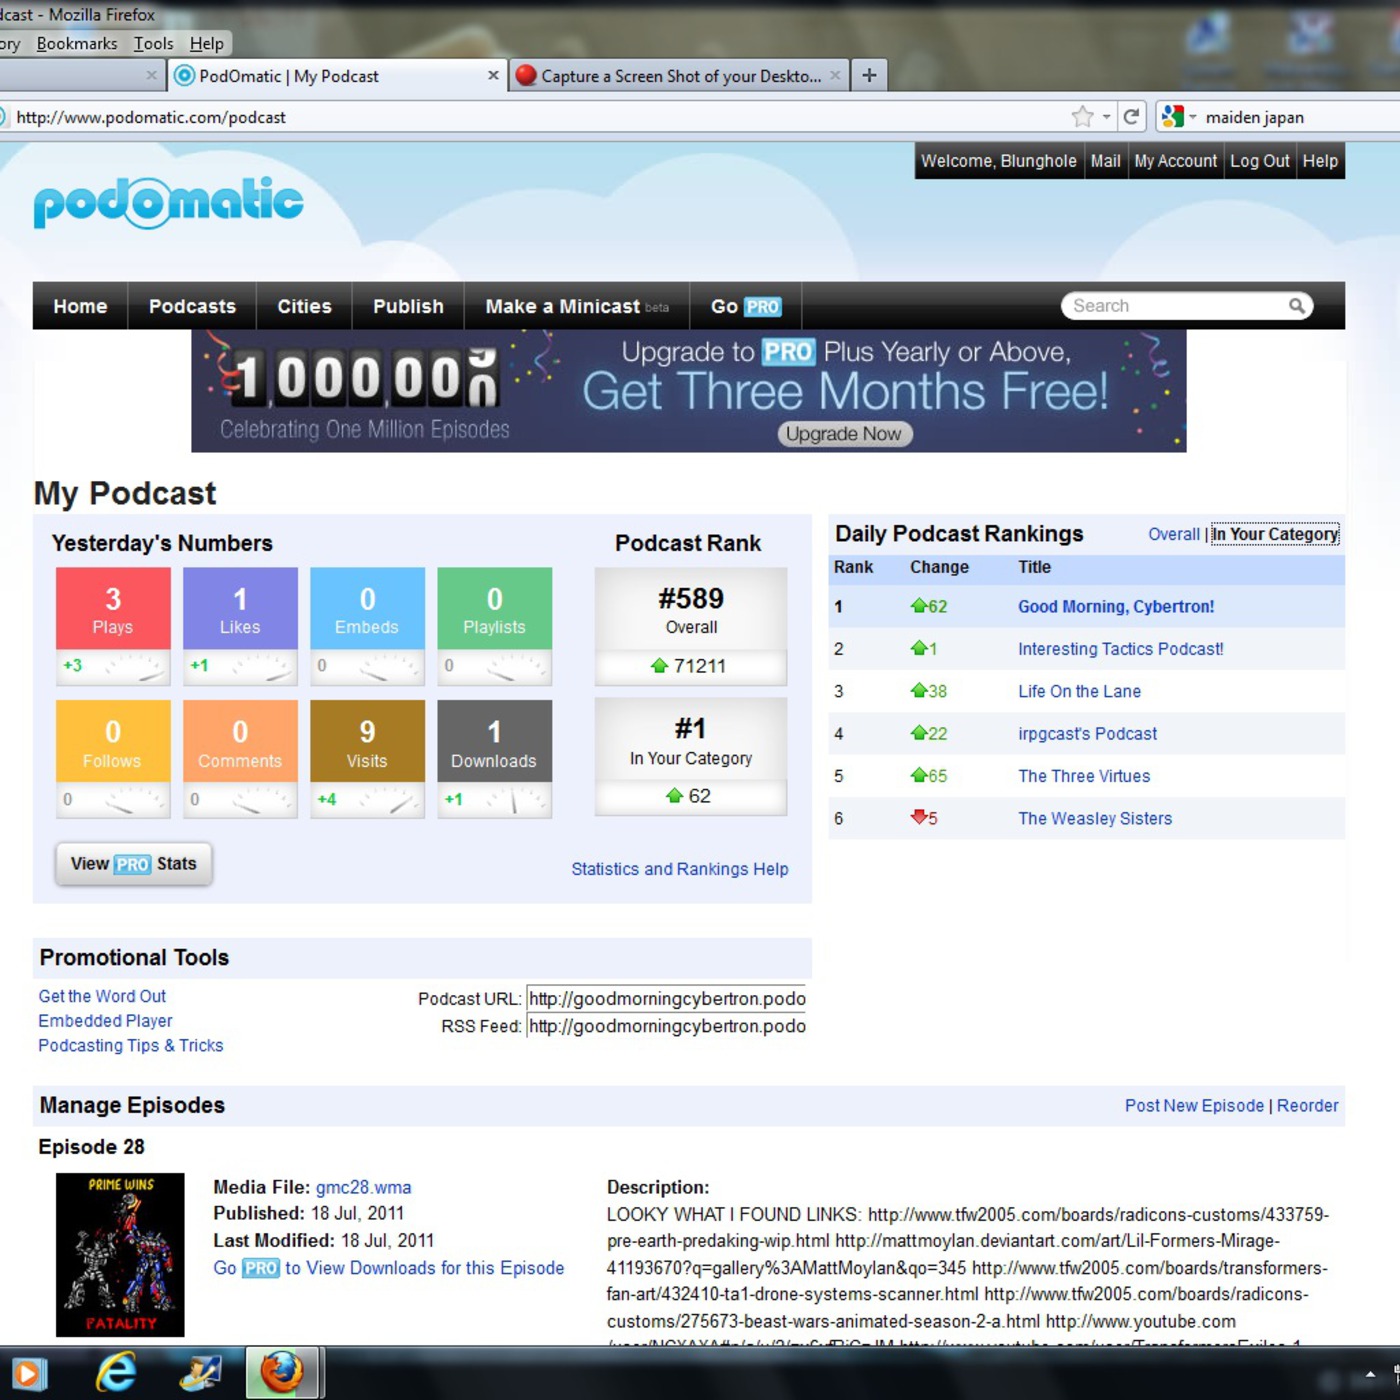Open Life On the Lane link
This screenshot has height=1400, width=1400.
tap(1079, 691)
